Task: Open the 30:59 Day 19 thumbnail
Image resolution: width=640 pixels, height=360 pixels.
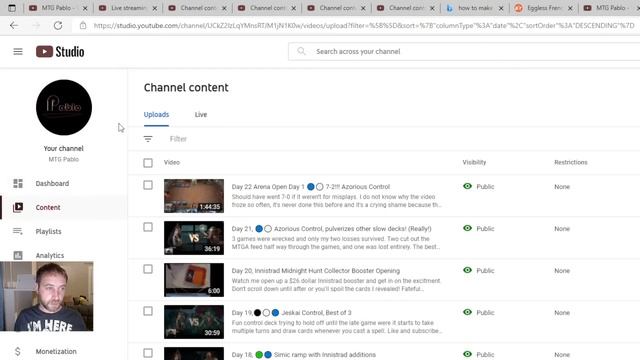Action: click(x=194, y=322)
